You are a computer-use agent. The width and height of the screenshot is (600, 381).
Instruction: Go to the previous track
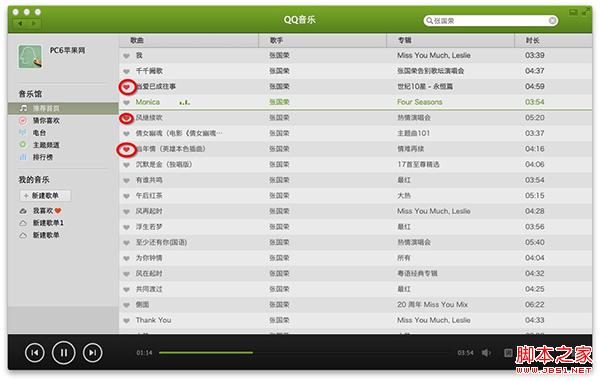click(34, 352)
